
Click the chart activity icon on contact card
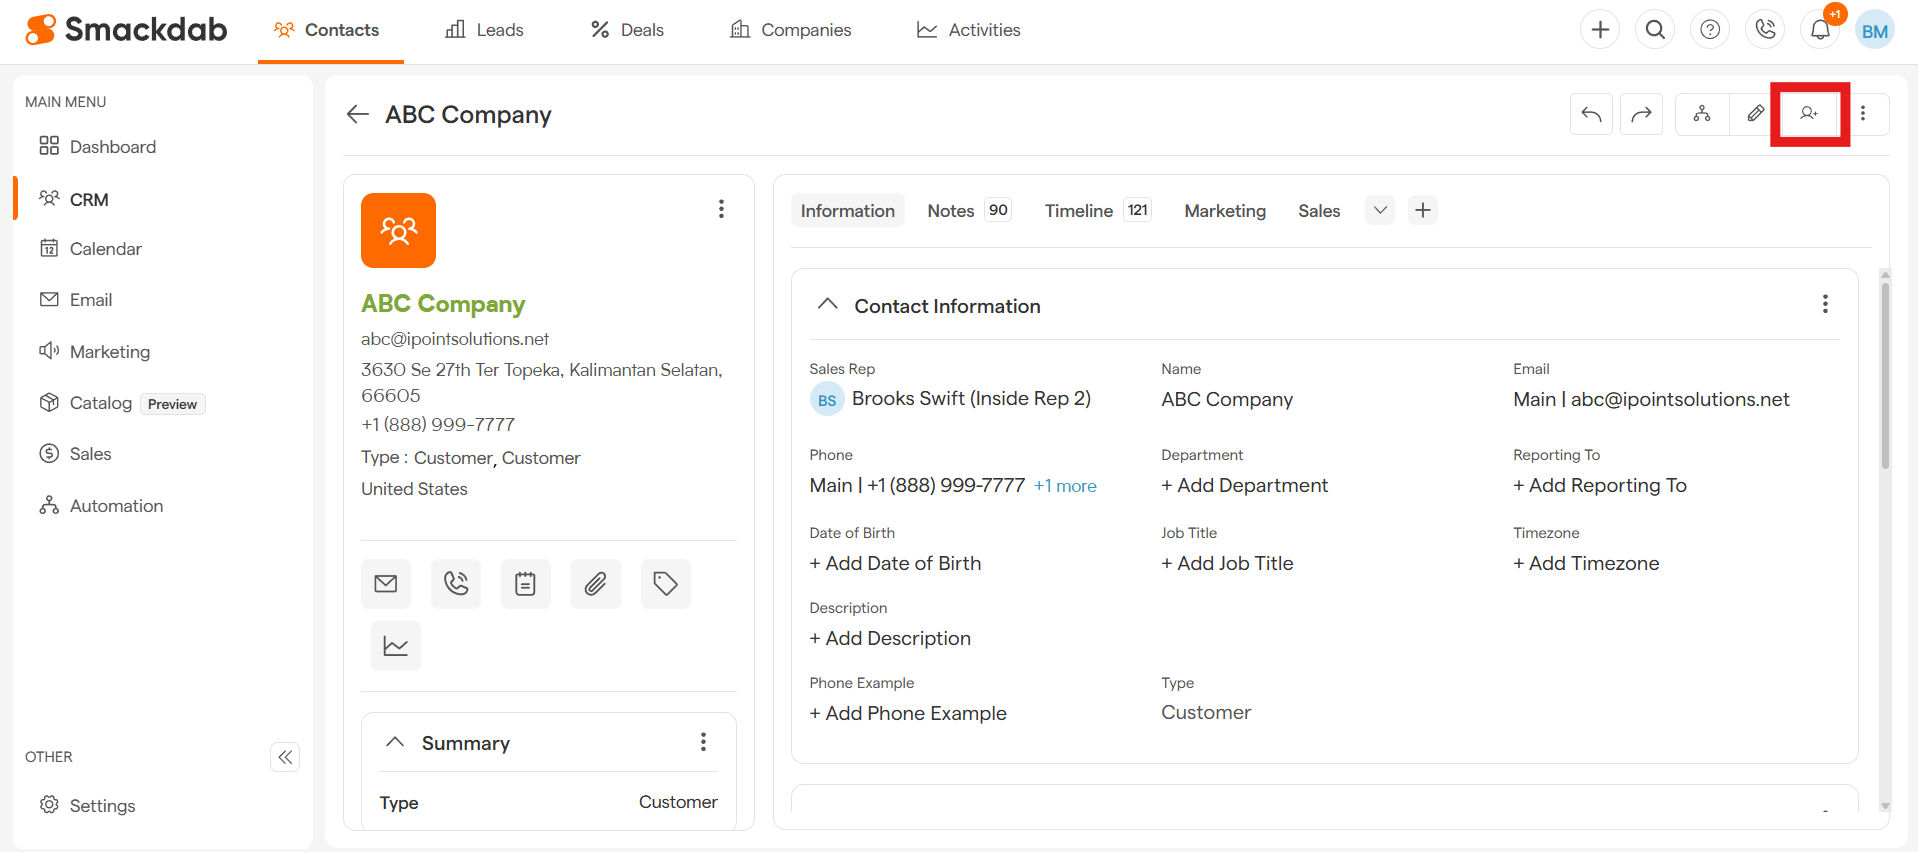click(x=396, y=646)
